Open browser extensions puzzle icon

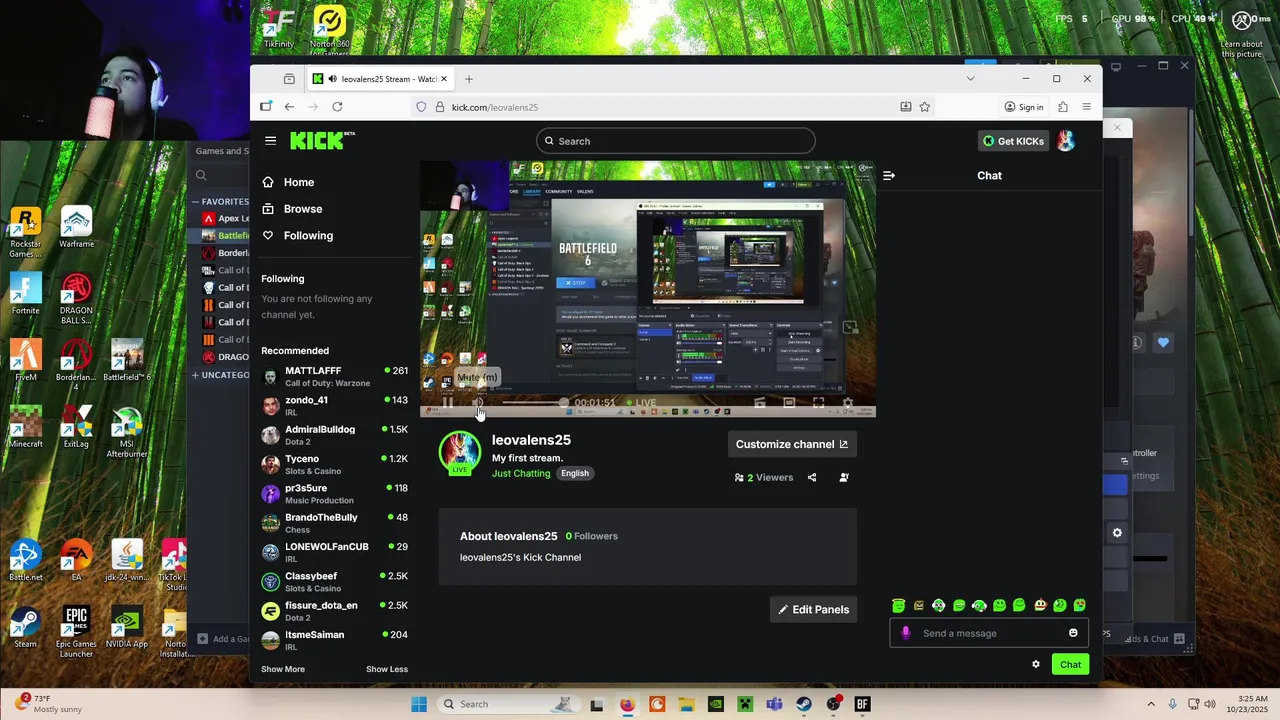click(x=1063, y=107)
